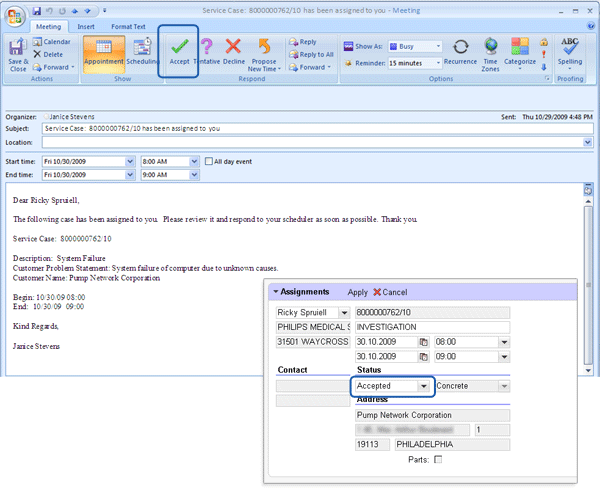
Task: Click Apply in the Assignments panel
Action: coord(357,292)
